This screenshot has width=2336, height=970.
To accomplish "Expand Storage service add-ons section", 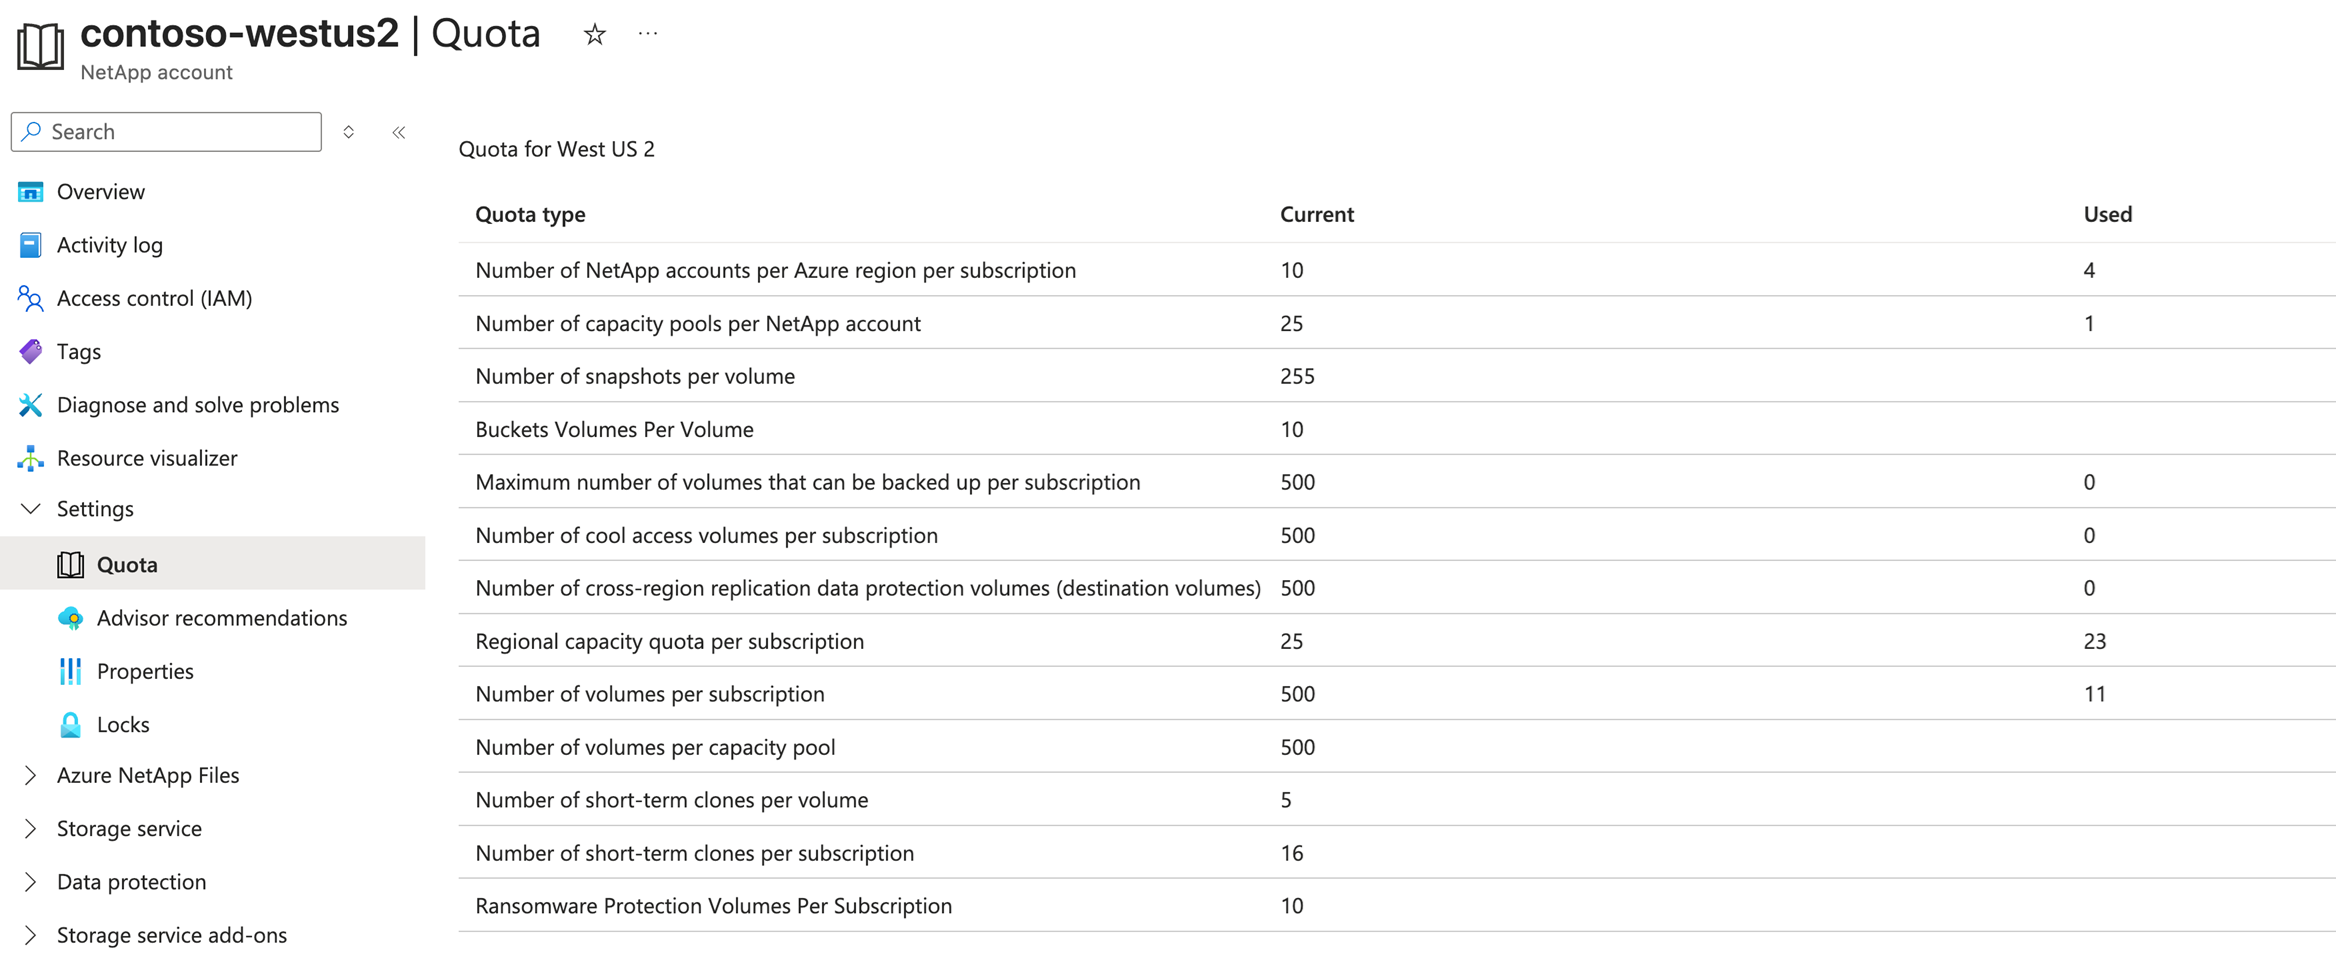I will click(x=31, y=935).
